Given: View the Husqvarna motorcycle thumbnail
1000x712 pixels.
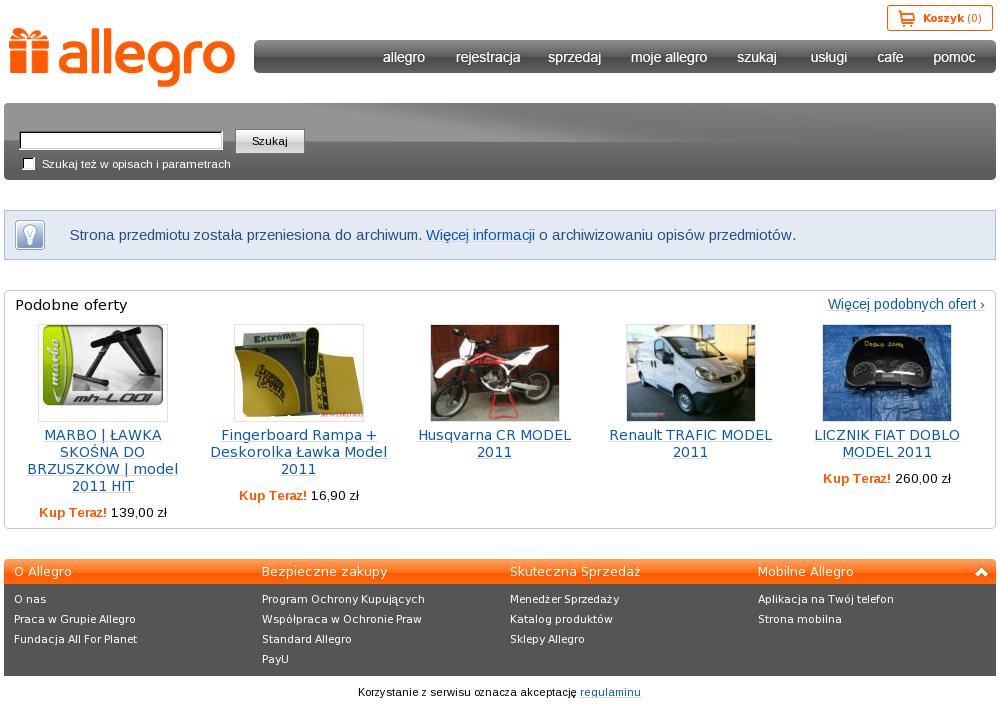Looking at the screenshot, I should [495, 373].
